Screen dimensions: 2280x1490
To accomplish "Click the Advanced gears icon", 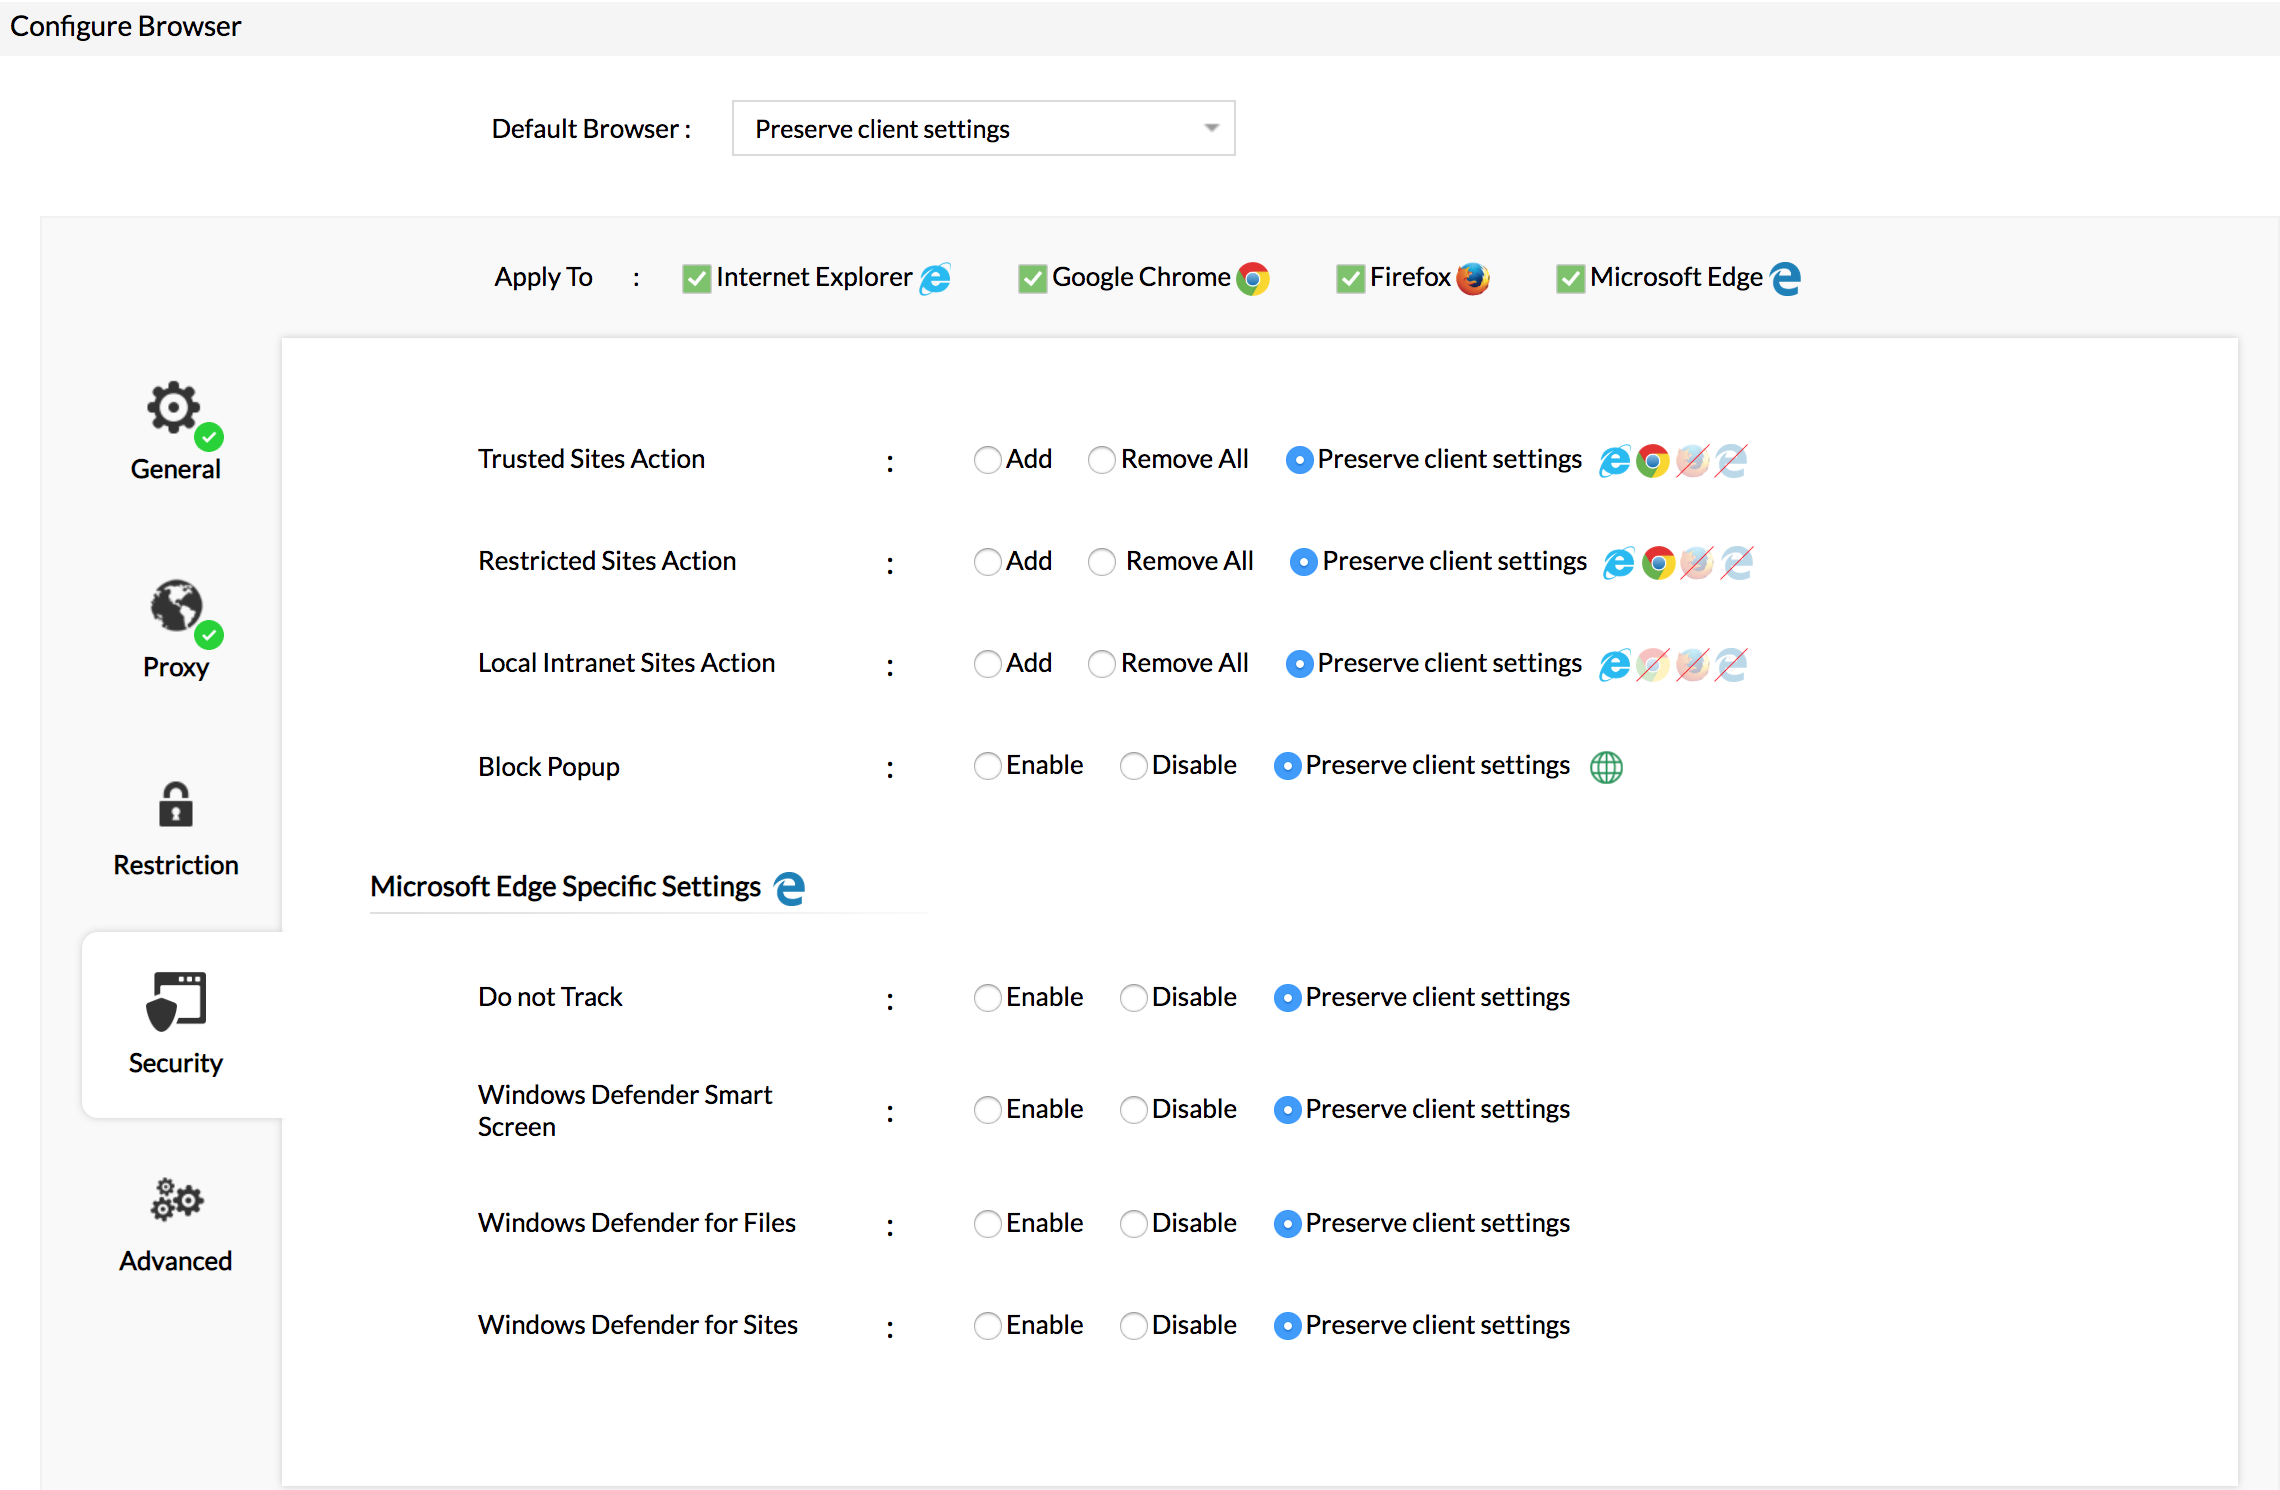I will click(x=176, y=1201).
